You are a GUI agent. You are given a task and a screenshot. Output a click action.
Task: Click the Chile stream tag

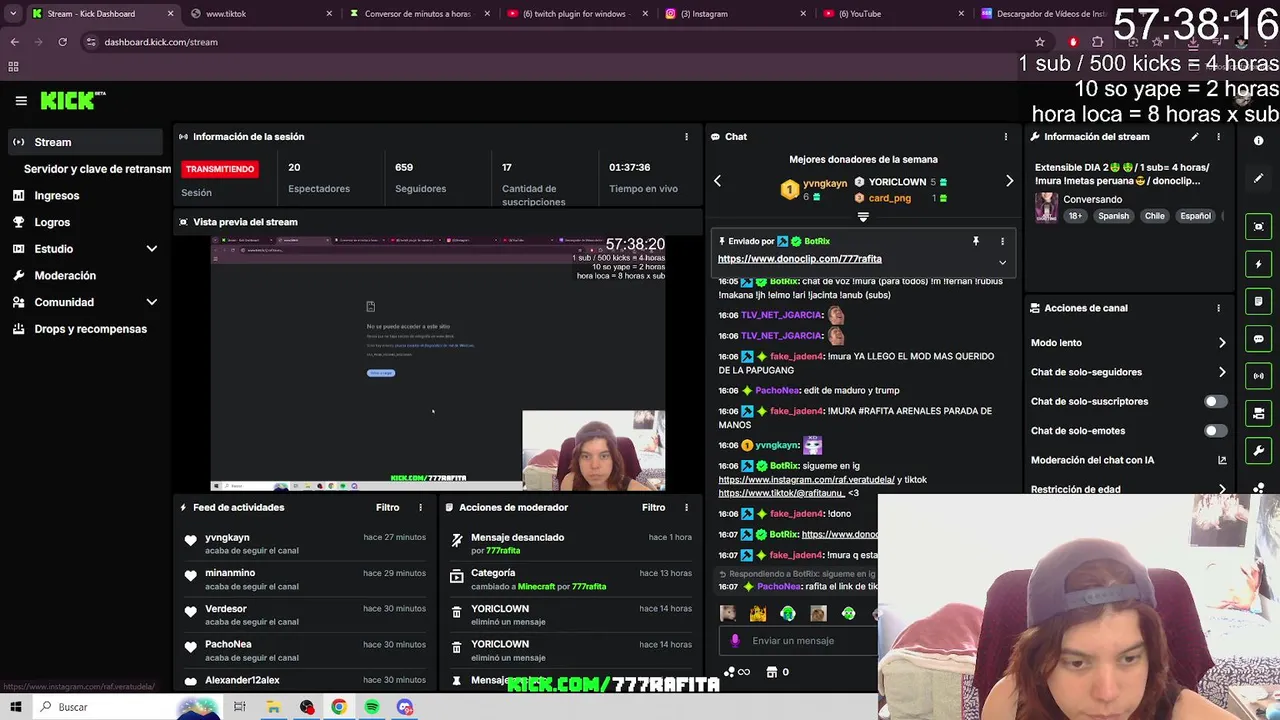click(1155, 216)
